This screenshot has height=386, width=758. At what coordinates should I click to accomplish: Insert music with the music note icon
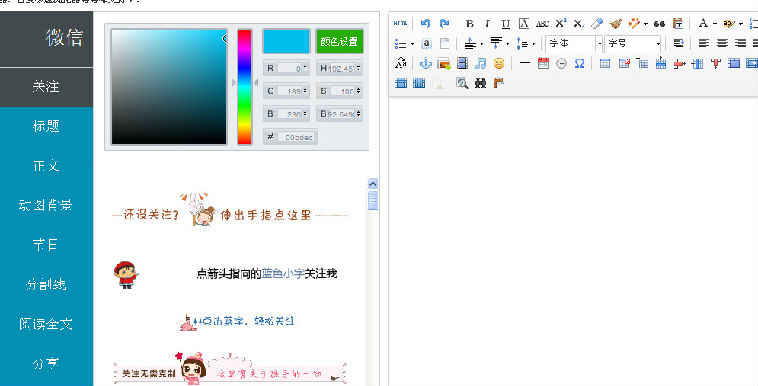click(x=481, y=63)
